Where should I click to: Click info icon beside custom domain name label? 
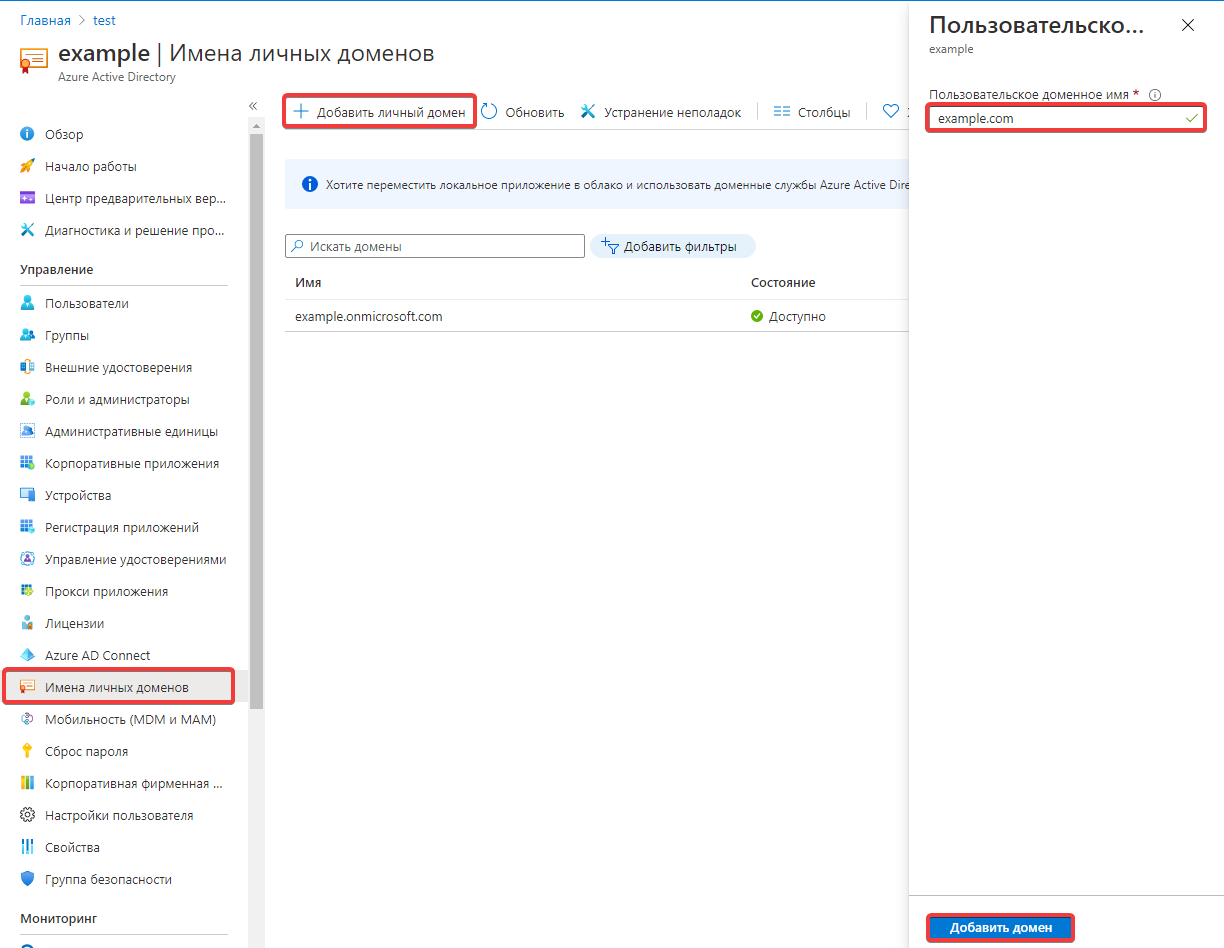coord(1155,95)
